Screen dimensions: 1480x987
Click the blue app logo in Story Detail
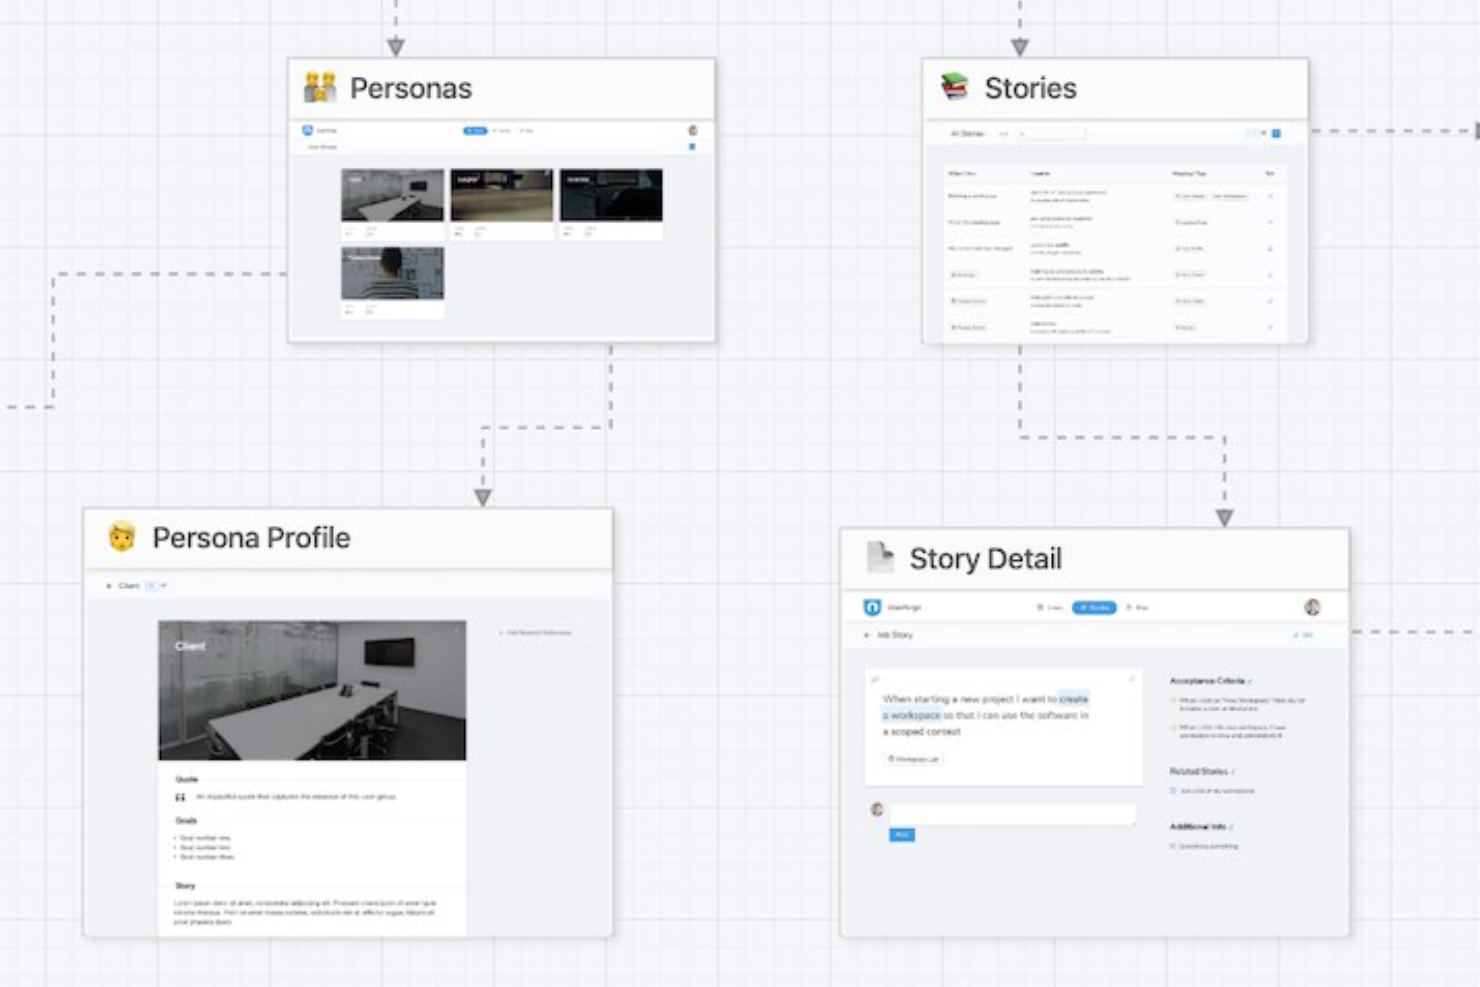click(872, 607)
